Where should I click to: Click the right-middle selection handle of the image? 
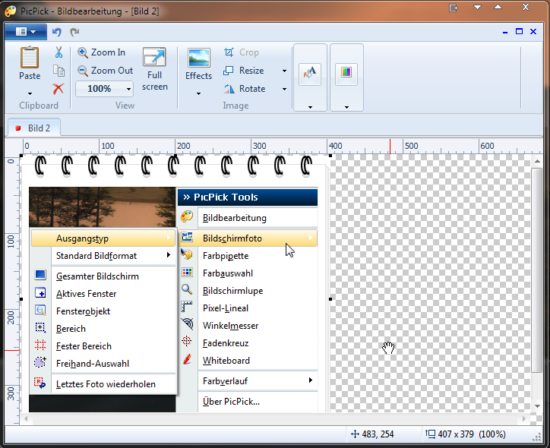coord(330,299)
